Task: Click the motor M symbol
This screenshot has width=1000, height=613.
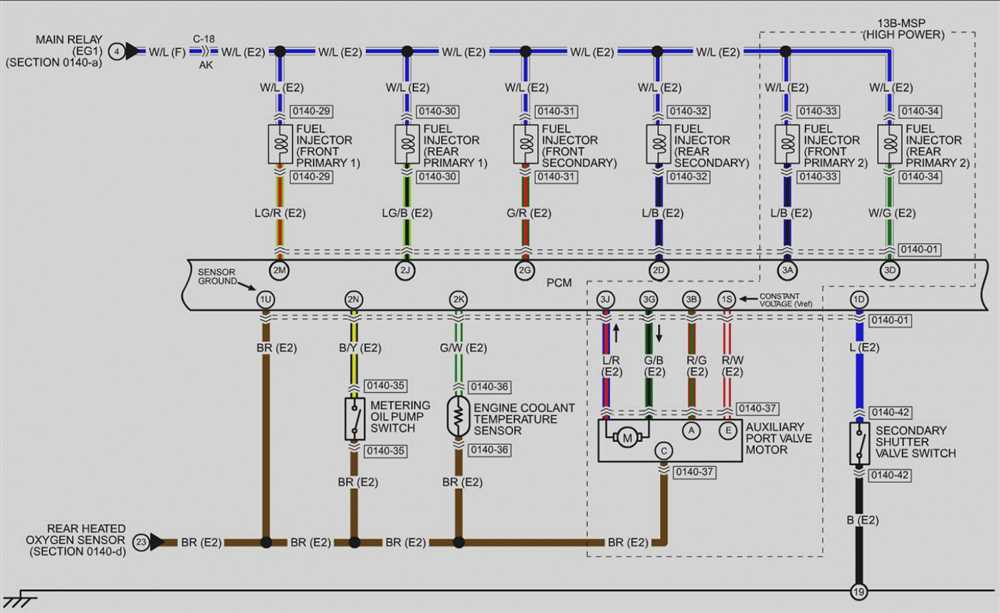Action: (x=627, y=438)
